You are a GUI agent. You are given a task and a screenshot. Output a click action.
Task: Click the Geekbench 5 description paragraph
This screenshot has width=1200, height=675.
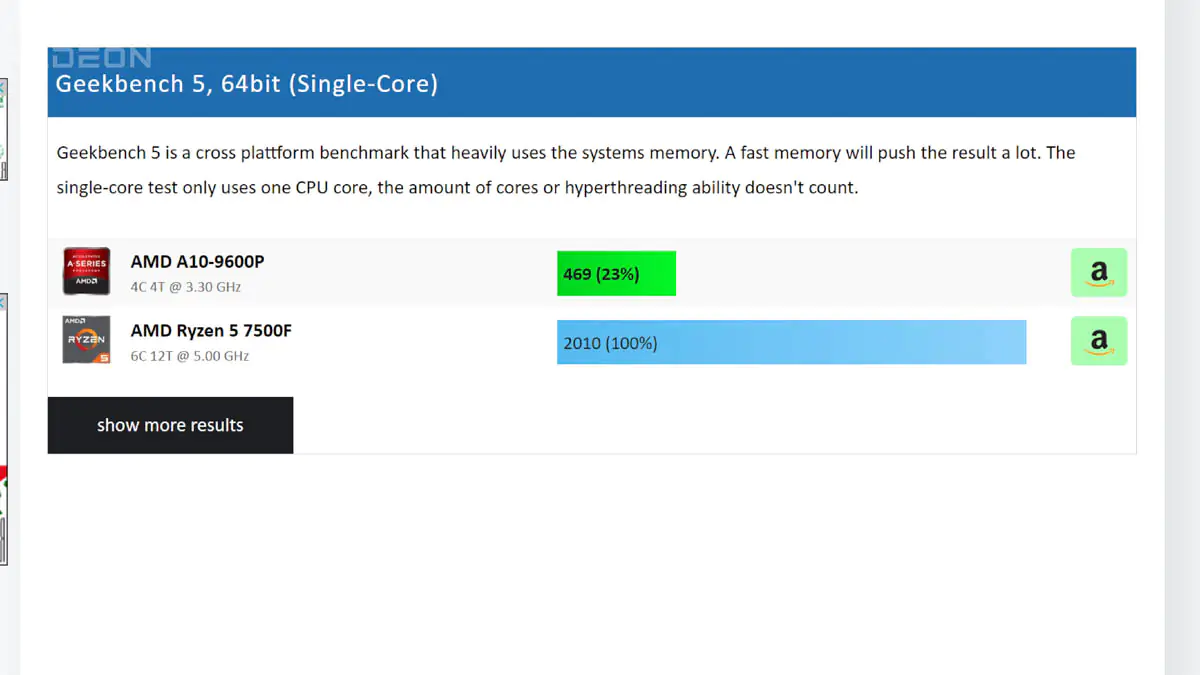coord(566,170)
